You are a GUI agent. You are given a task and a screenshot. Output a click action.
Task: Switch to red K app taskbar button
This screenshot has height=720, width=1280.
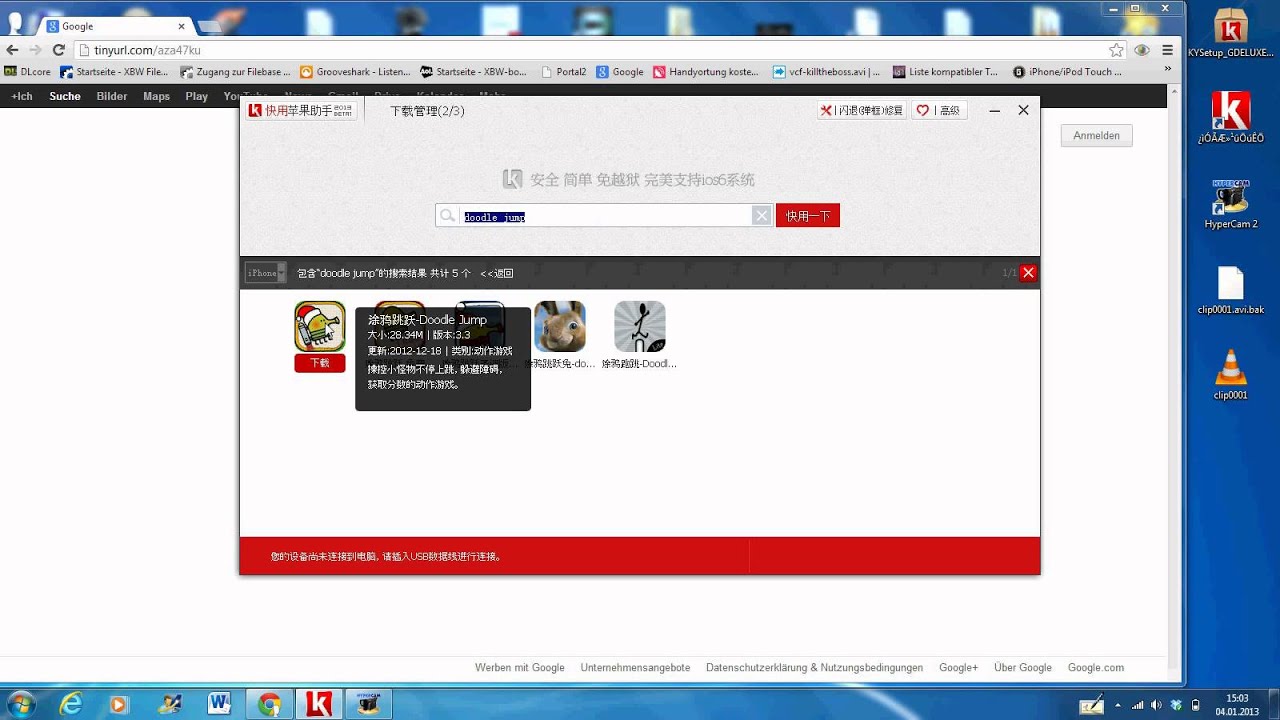coord(319,704)
